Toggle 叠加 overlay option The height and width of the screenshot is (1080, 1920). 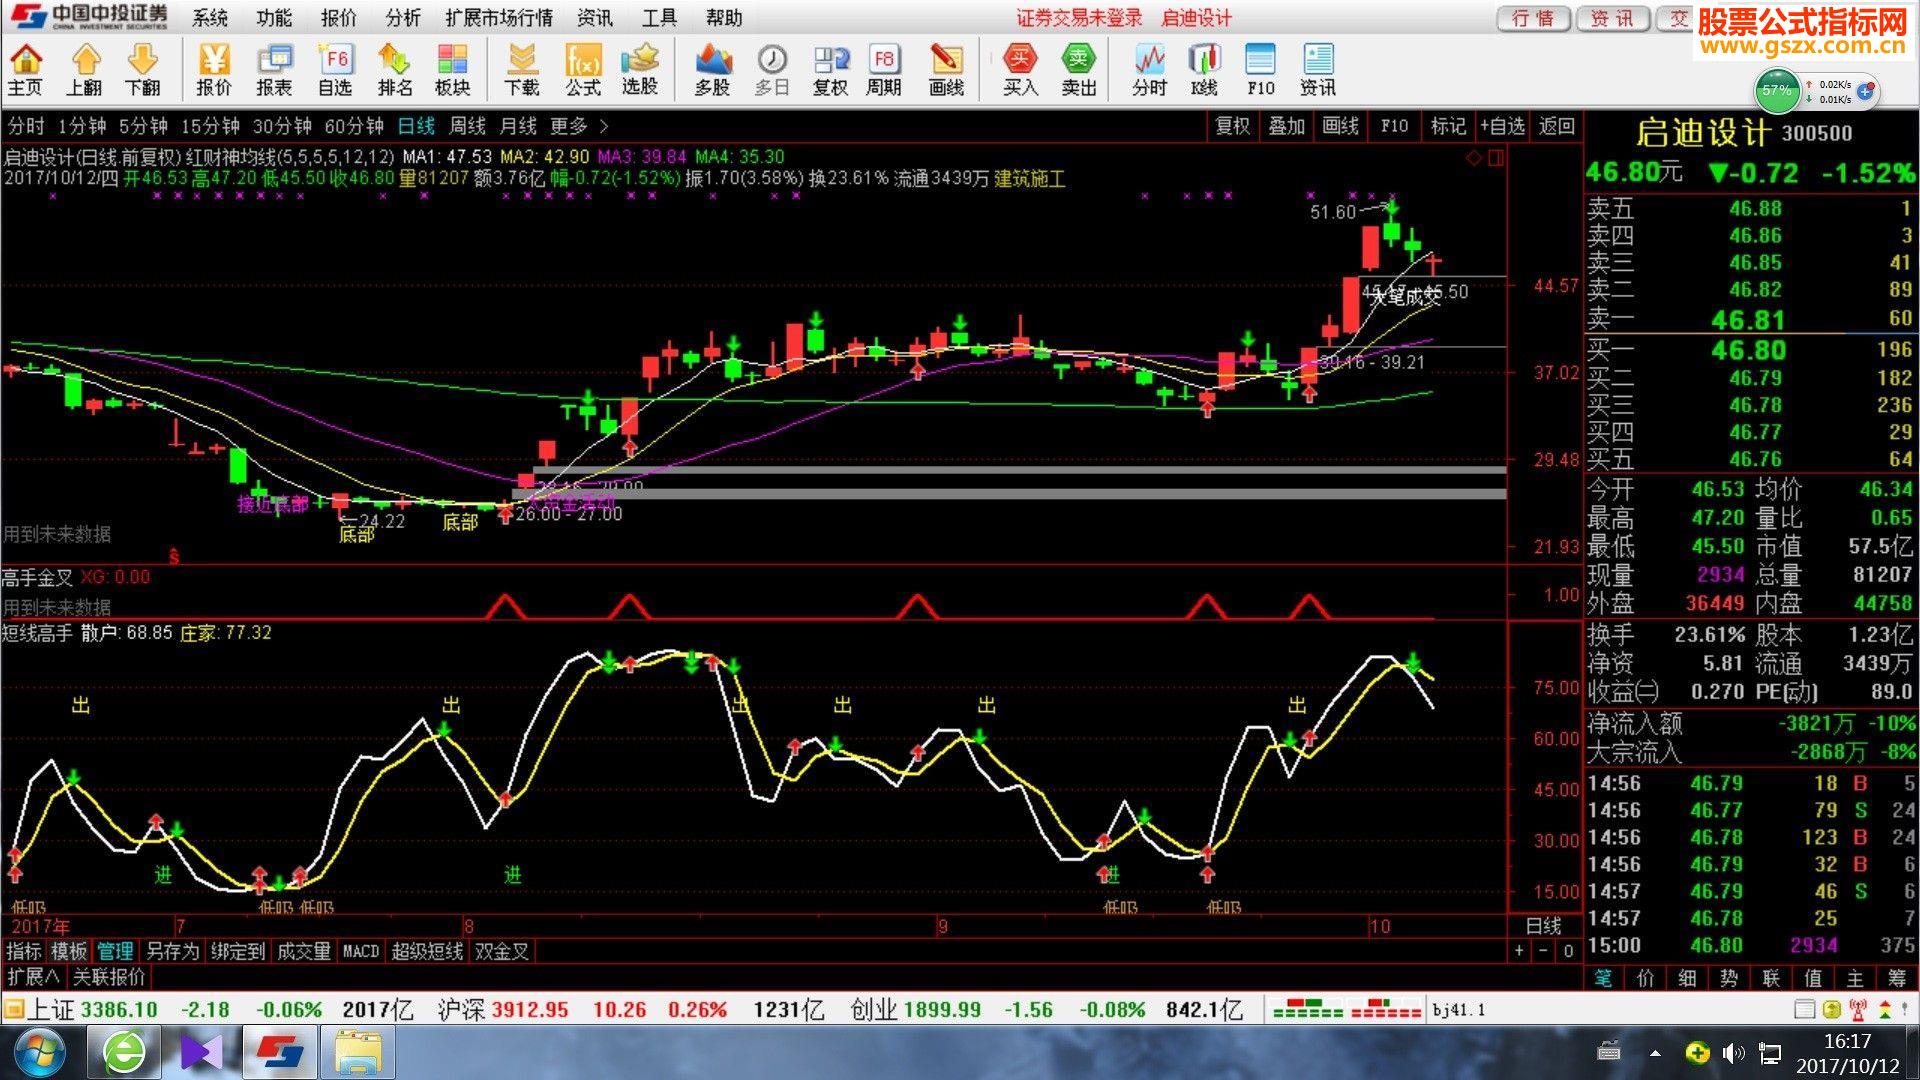[x=1287, y=126]
